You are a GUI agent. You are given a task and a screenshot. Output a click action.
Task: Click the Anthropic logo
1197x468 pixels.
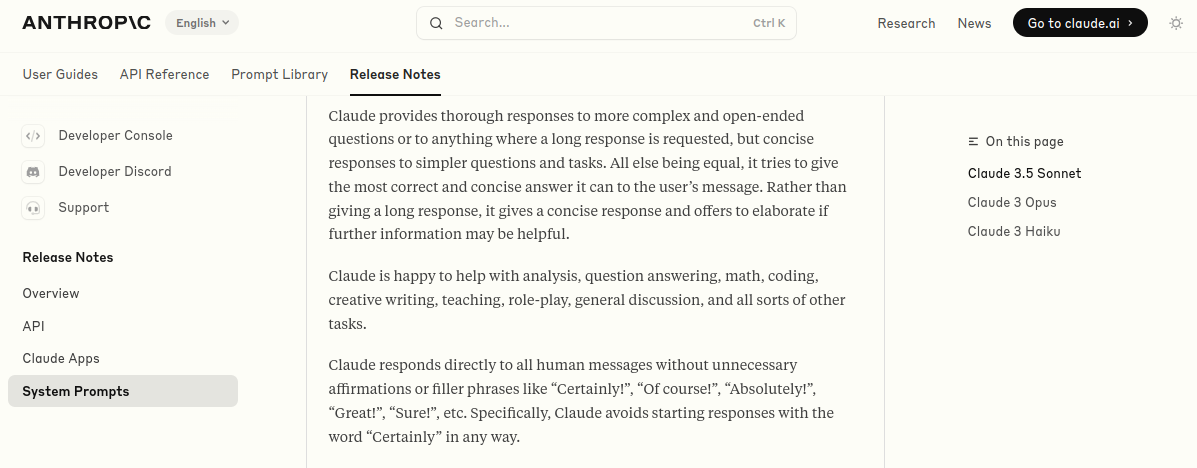86,23
